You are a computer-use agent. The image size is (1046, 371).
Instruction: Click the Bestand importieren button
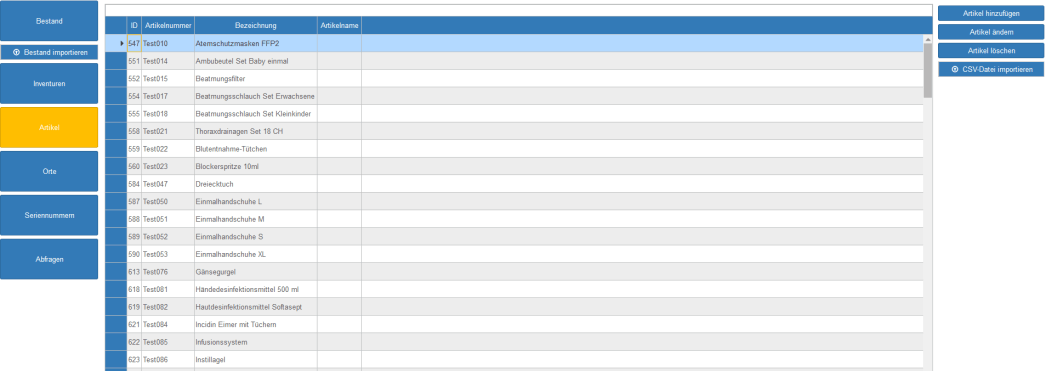click(49, 52)
